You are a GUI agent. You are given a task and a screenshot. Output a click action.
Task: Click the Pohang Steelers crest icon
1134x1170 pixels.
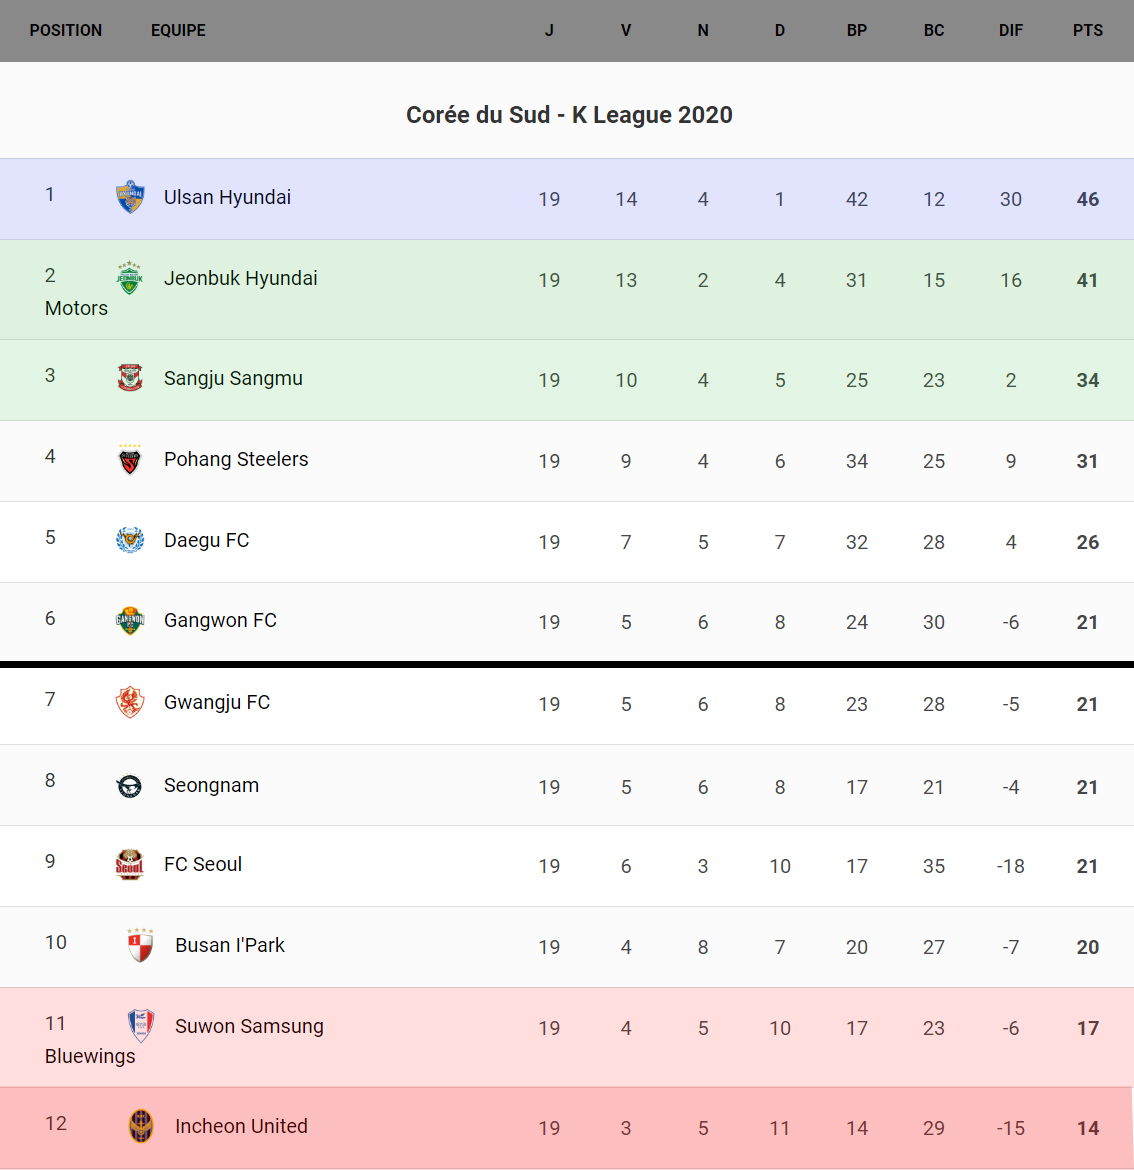click(130, 460)
